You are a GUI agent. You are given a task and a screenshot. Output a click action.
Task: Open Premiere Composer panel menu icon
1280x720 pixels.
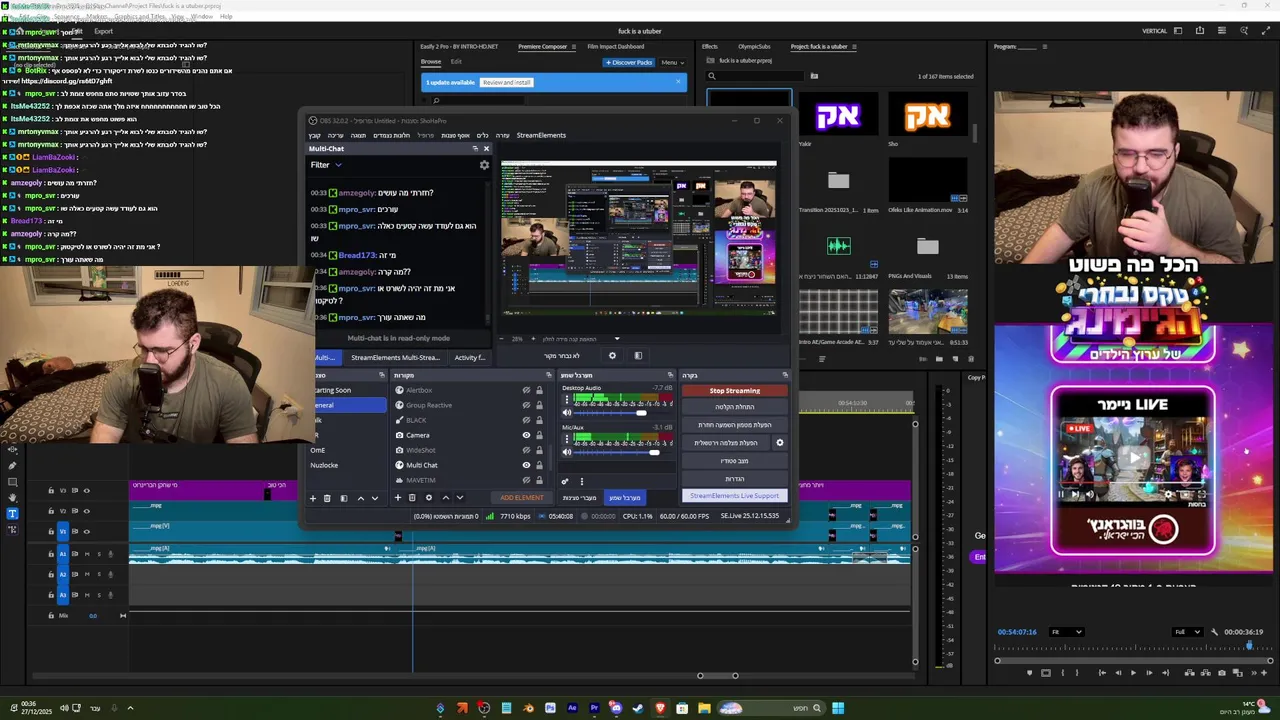click(x=572, y=47)
